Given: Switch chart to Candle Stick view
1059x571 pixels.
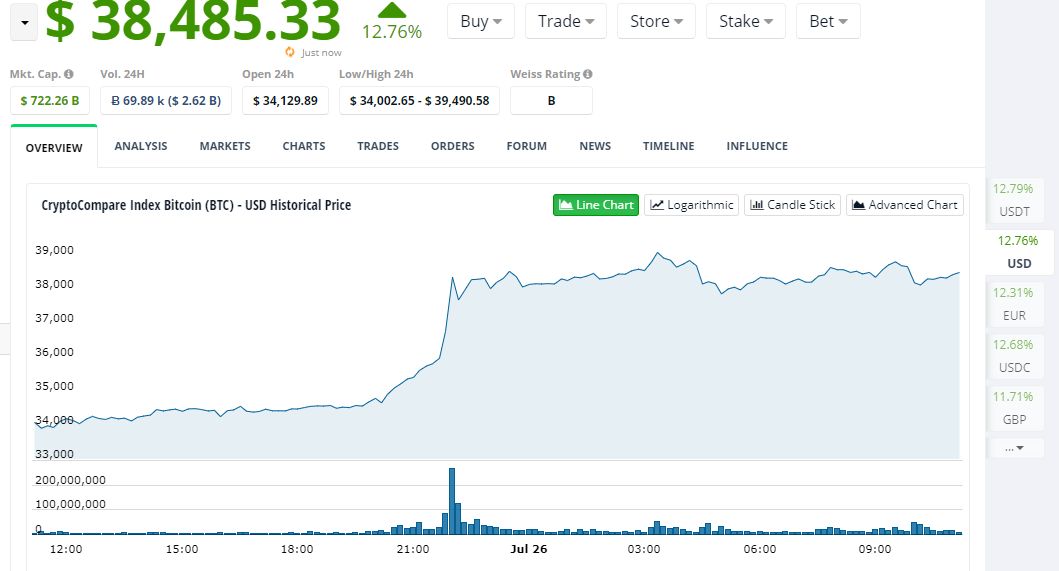Looking at the screenshot, I should coord(792,205).
